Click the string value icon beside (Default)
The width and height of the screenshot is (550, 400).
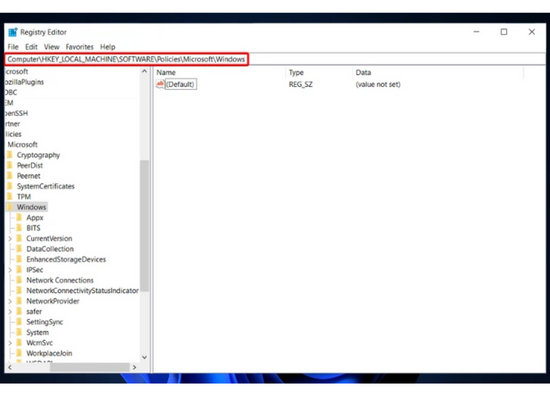pos(160,84)
